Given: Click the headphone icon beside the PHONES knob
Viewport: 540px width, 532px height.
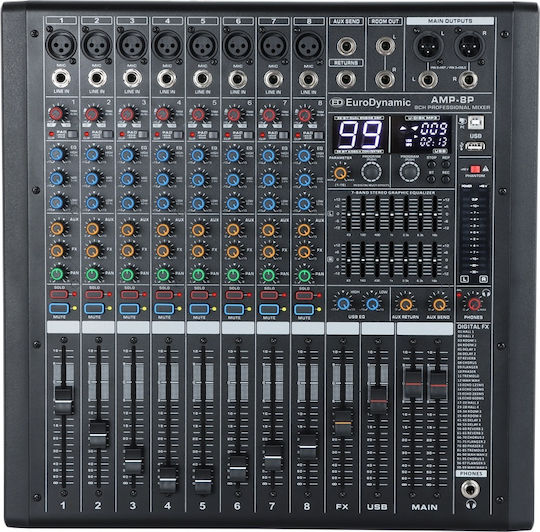Looking at the screenshot, I should click(486, 294).
